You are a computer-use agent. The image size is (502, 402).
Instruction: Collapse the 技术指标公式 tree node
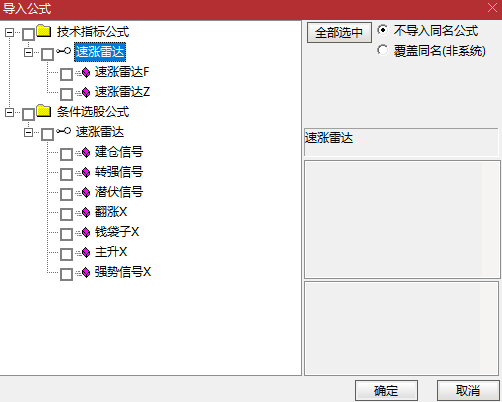(x=9, y=32)
